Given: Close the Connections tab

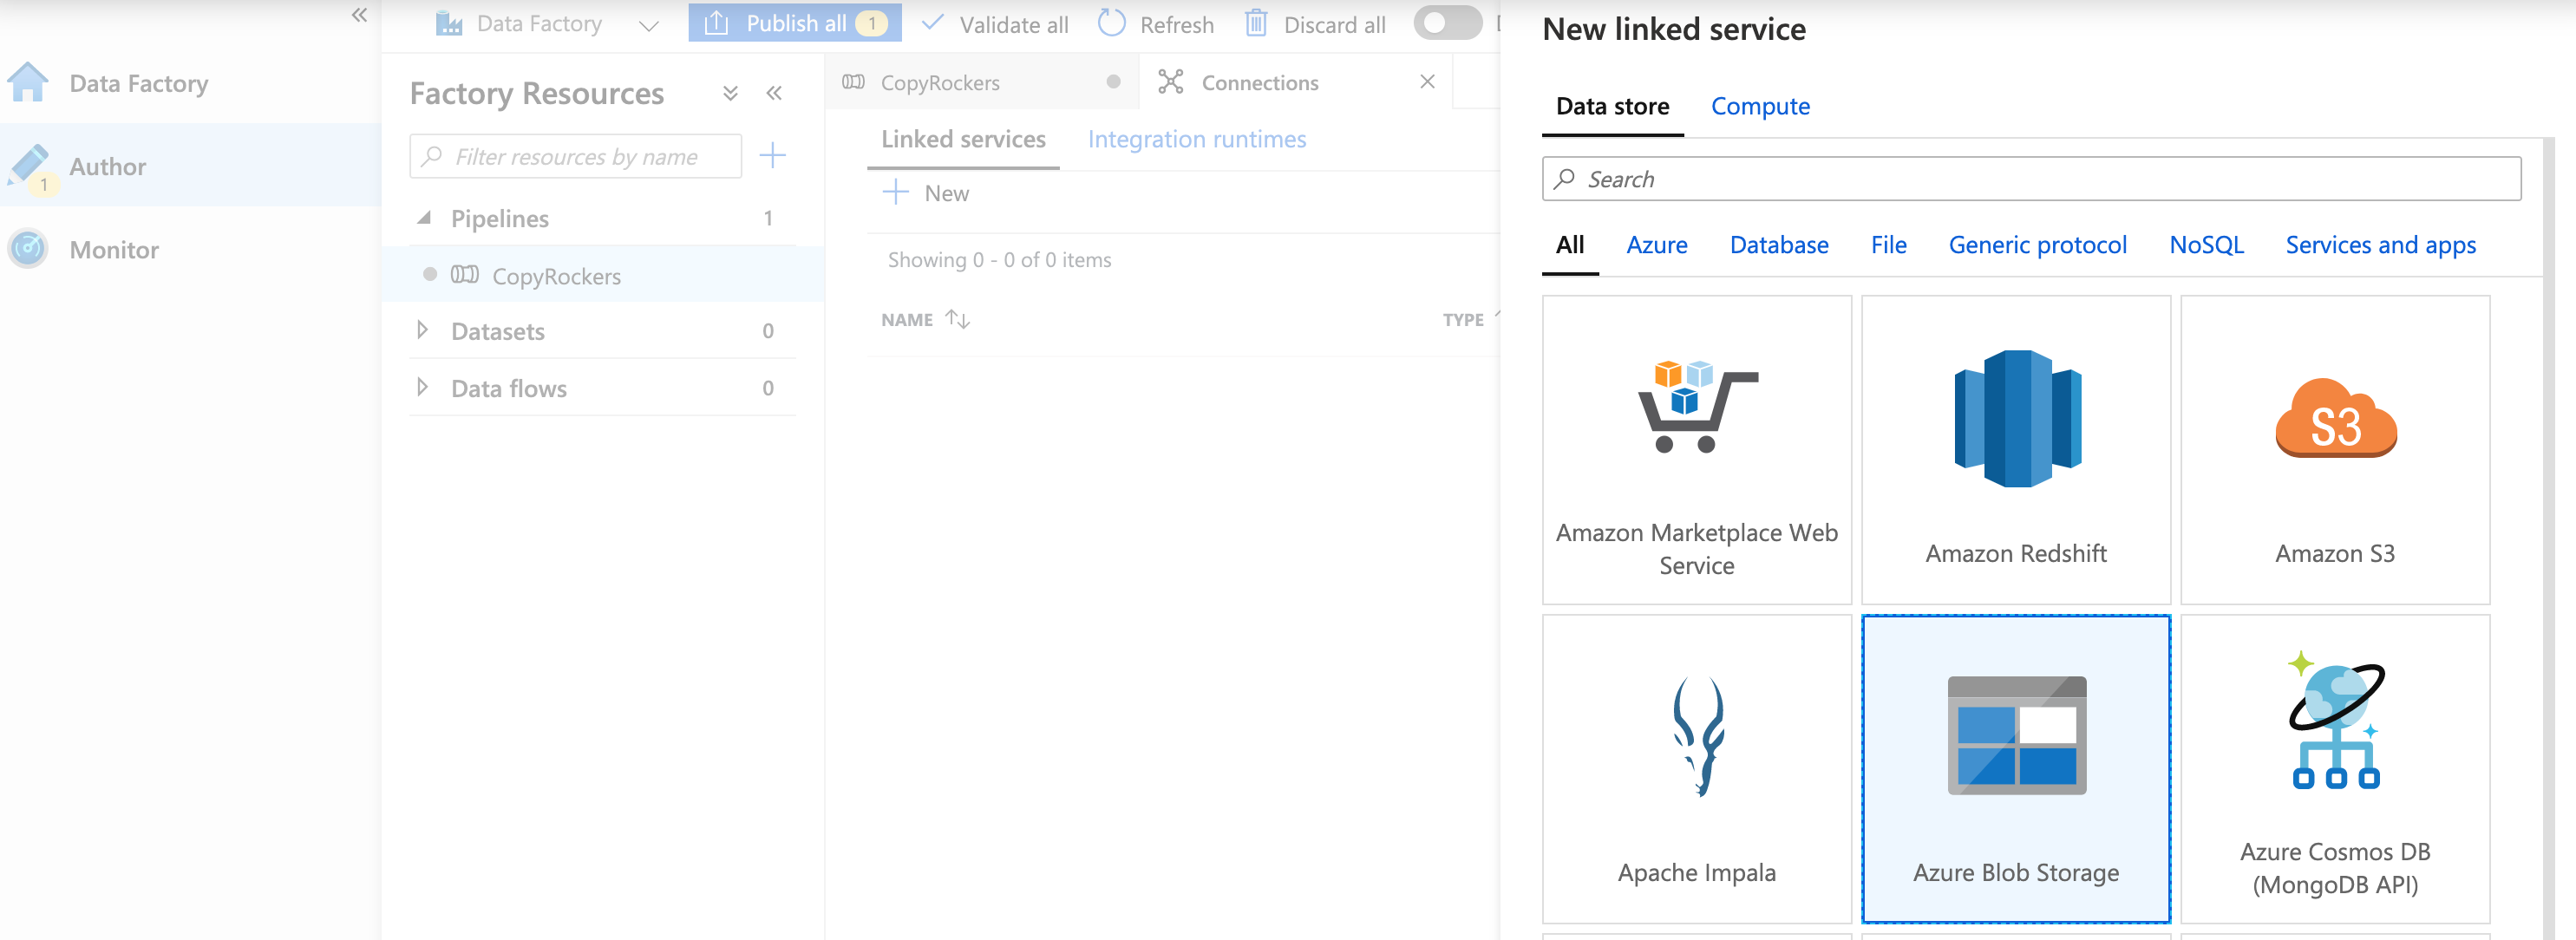Looking at the screenshot, I should click(x=1428, y=82).
